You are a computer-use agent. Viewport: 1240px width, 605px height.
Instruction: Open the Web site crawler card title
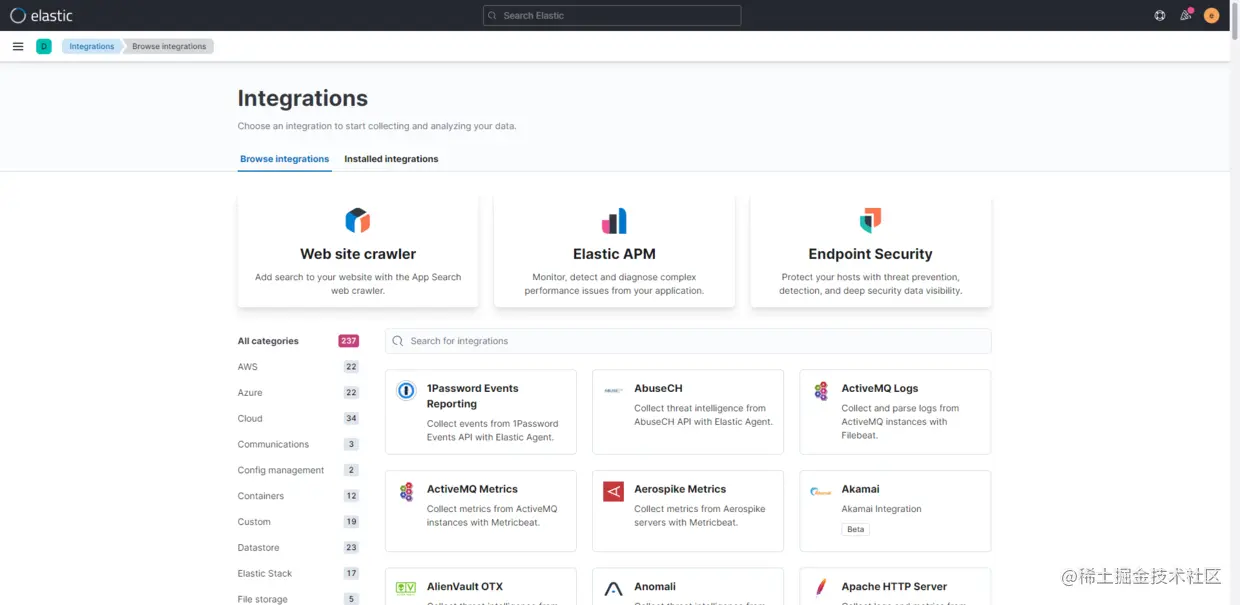(358, 254)
